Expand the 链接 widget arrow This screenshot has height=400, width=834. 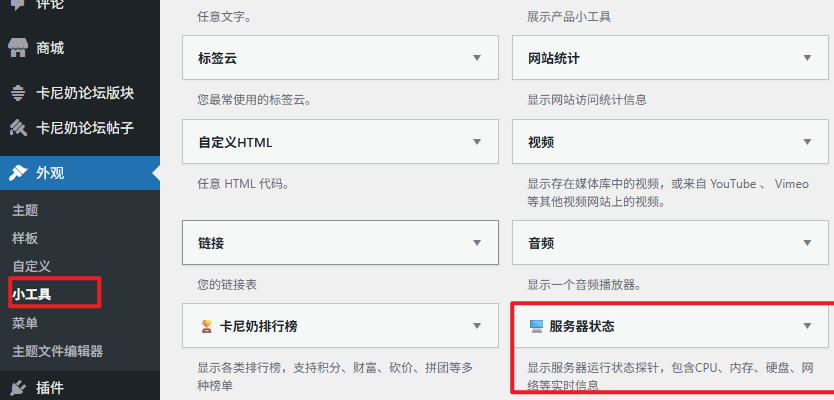tap(477, 242)
